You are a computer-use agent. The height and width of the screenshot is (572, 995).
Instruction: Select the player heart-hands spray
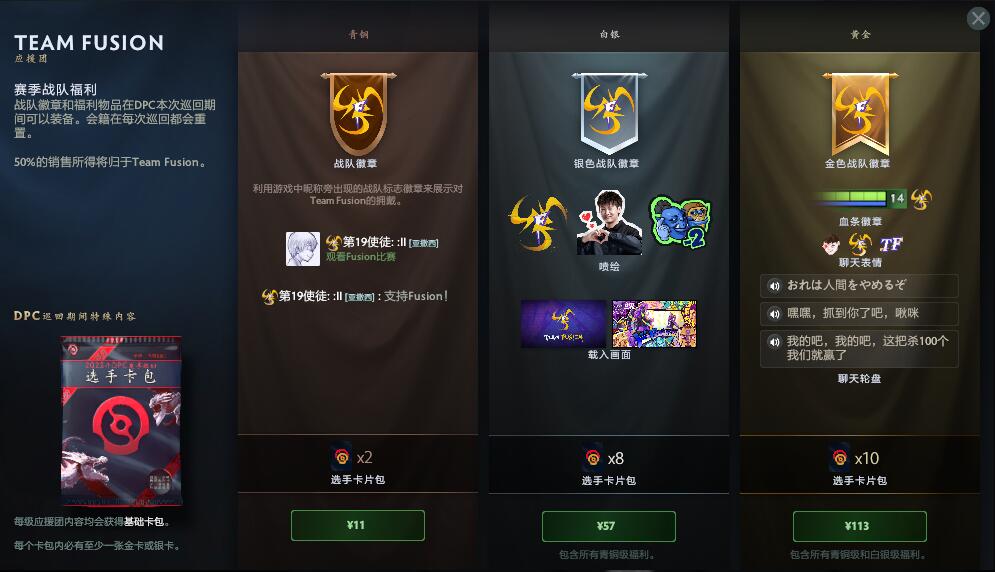pos(609,223)
